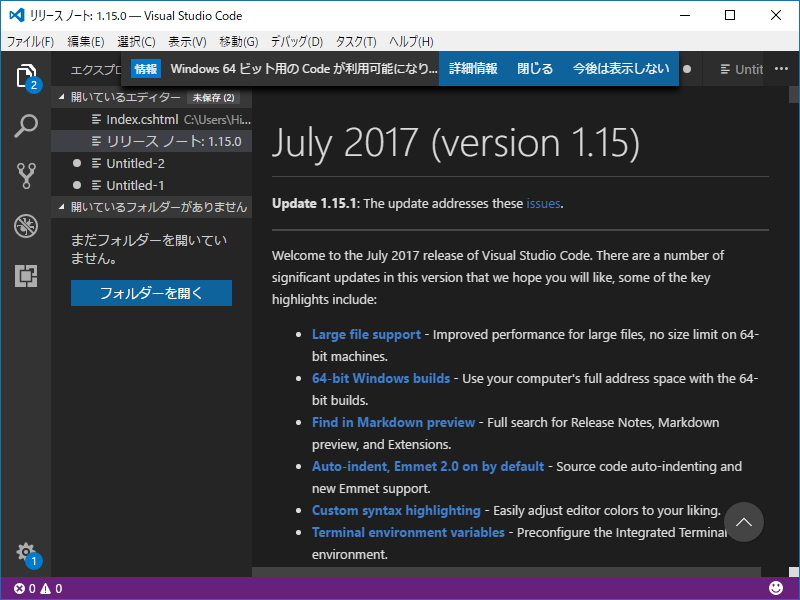
Task: Open the Extensions view icon
Action: [x=26, y=276]
